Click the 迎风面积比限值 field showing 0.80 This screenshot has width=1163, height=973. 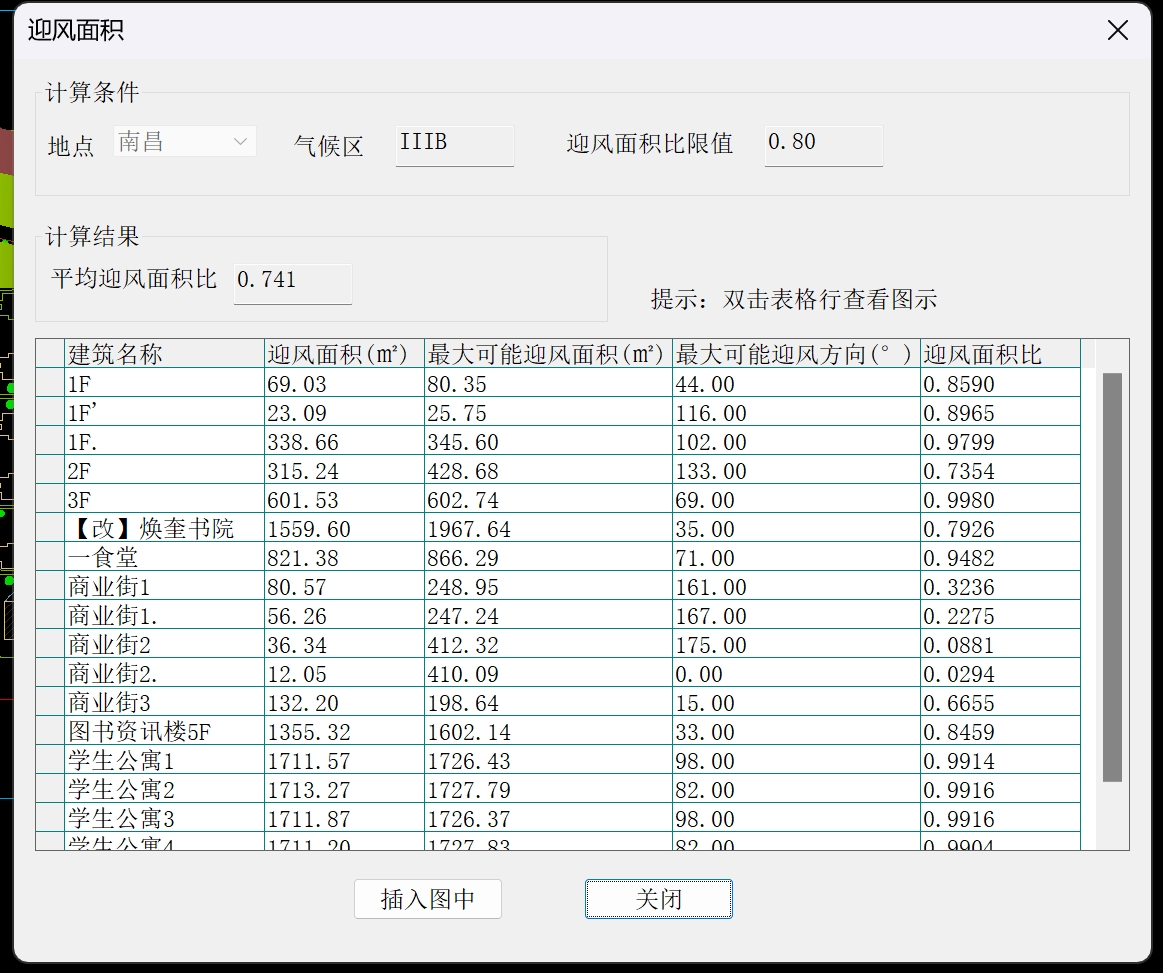[823, 143]
